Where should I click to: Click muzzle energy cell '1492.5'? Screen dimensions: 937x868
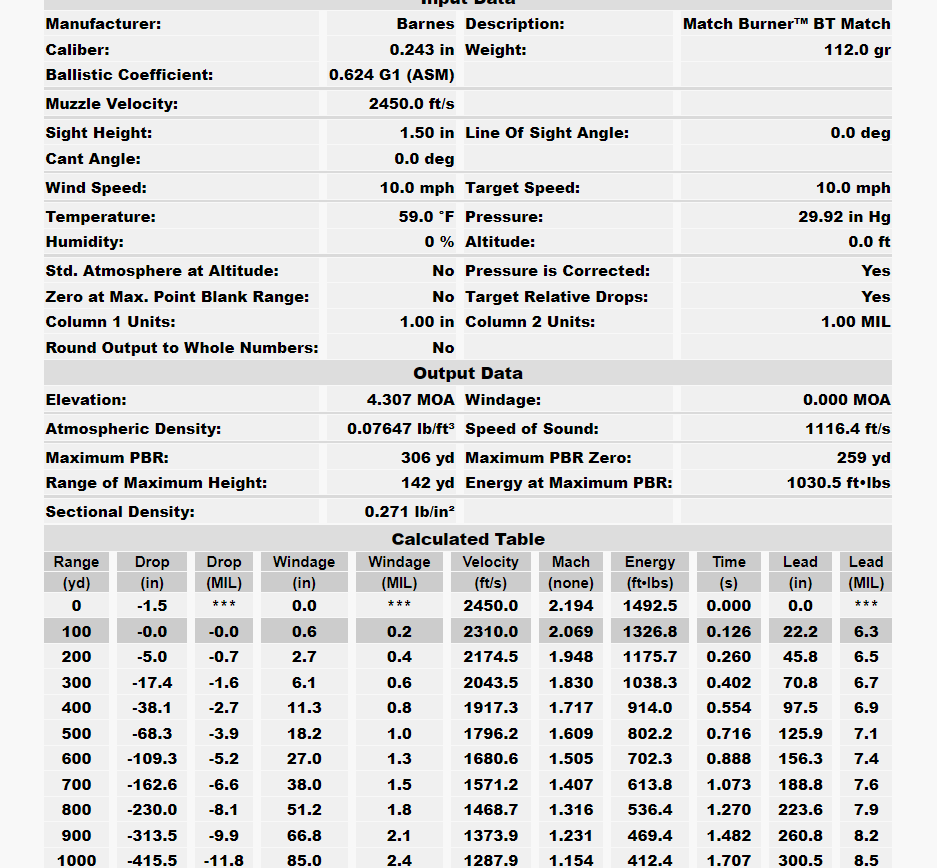coord(650,606)
